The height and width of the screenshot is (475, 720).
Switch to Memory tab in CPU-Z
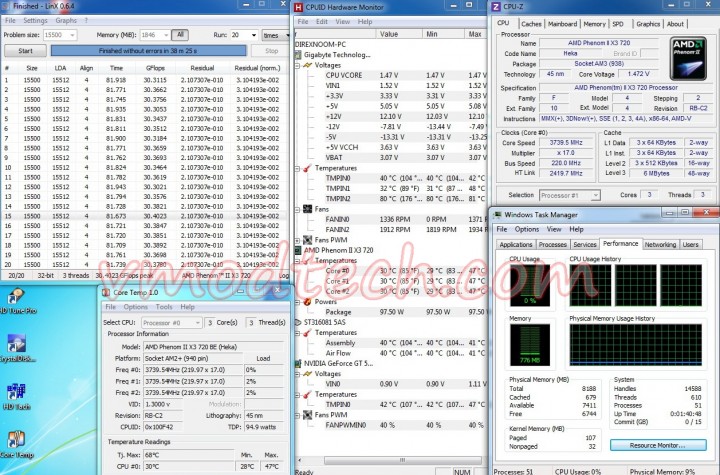(x=594, y=24)
